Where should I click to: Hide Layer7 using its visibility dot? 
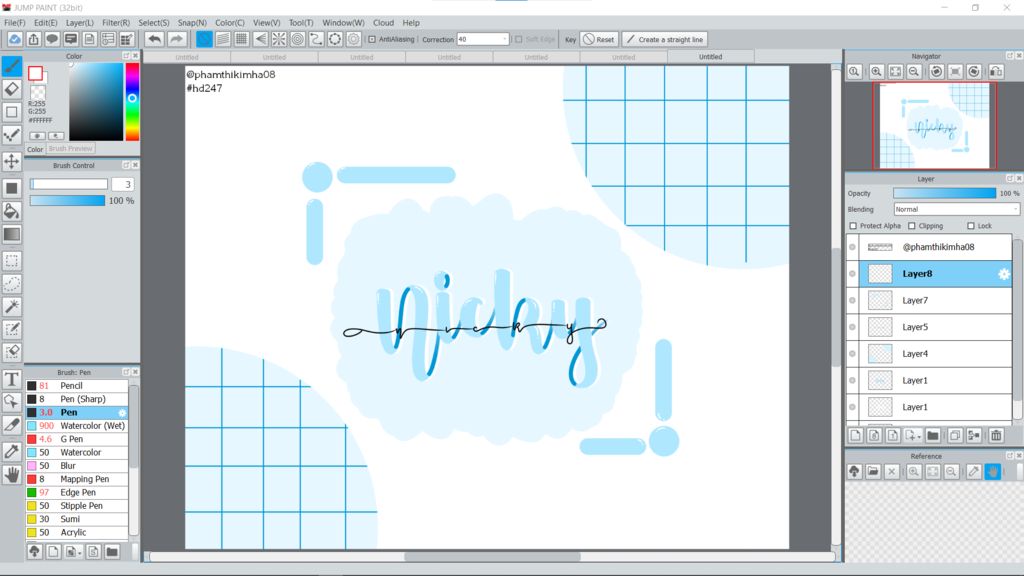point(852,300)
